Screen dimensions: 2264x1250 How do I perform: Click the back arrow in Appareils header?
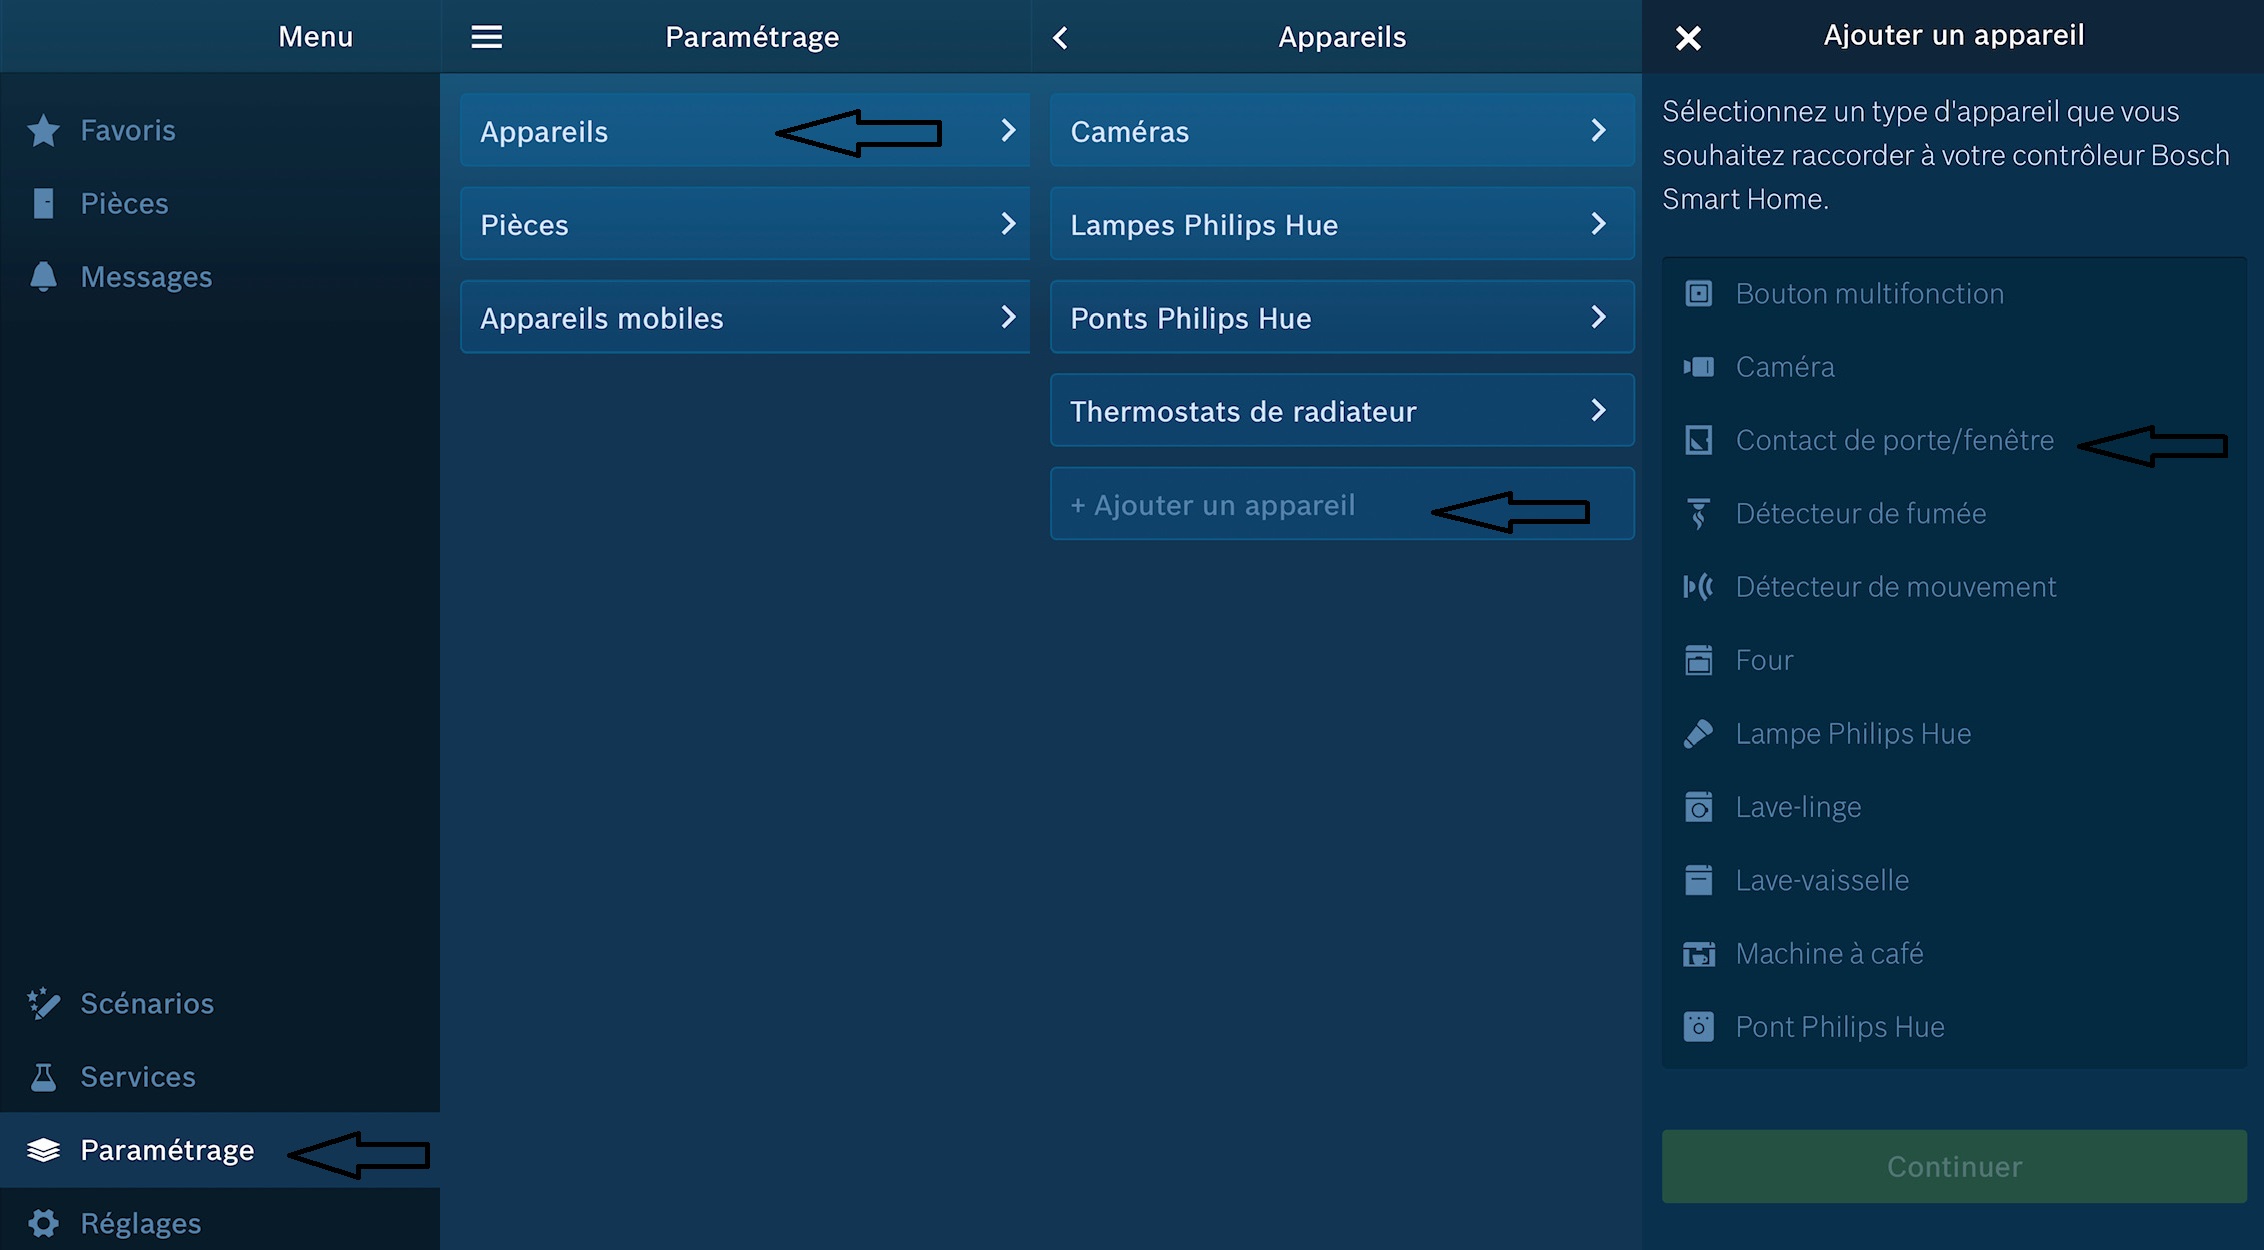click(x=1061, y=38)
